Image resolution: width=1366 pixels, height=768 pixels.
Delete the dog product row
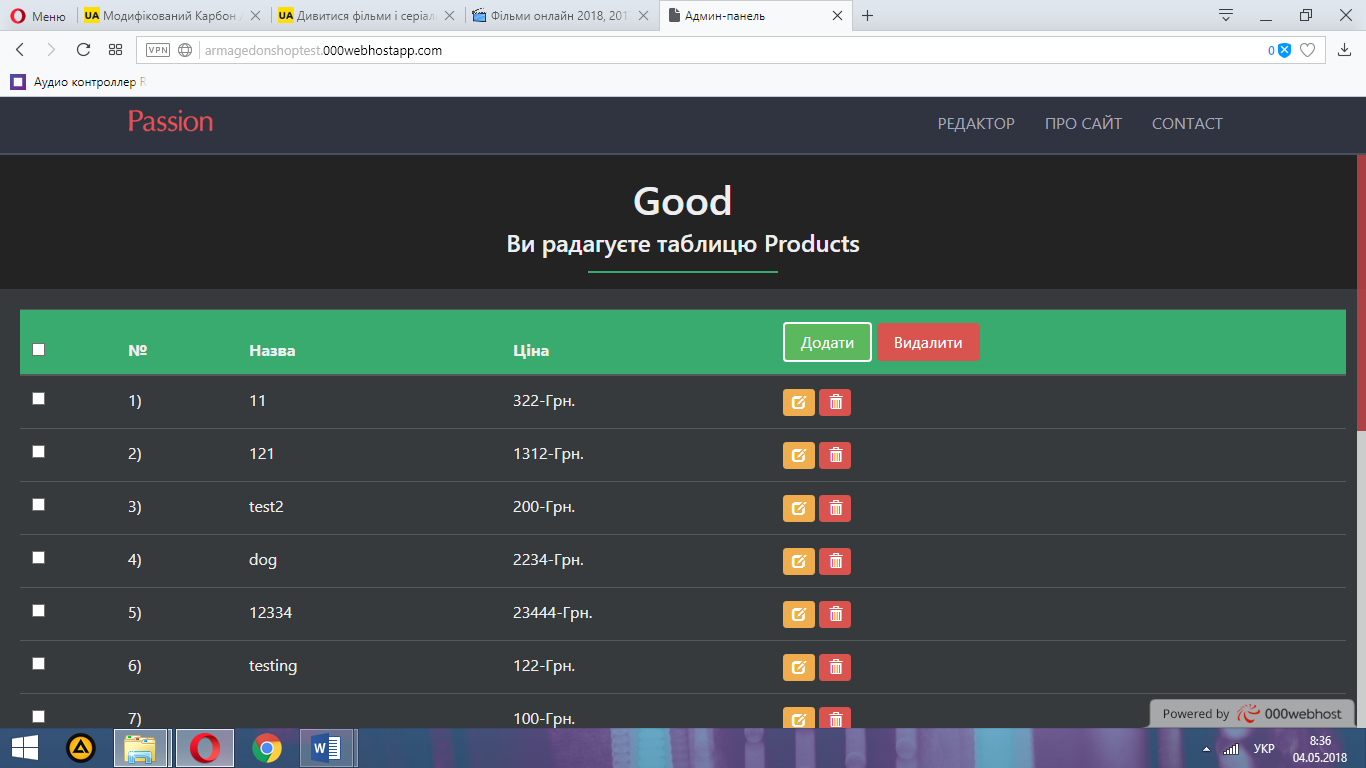pos(835,561)
